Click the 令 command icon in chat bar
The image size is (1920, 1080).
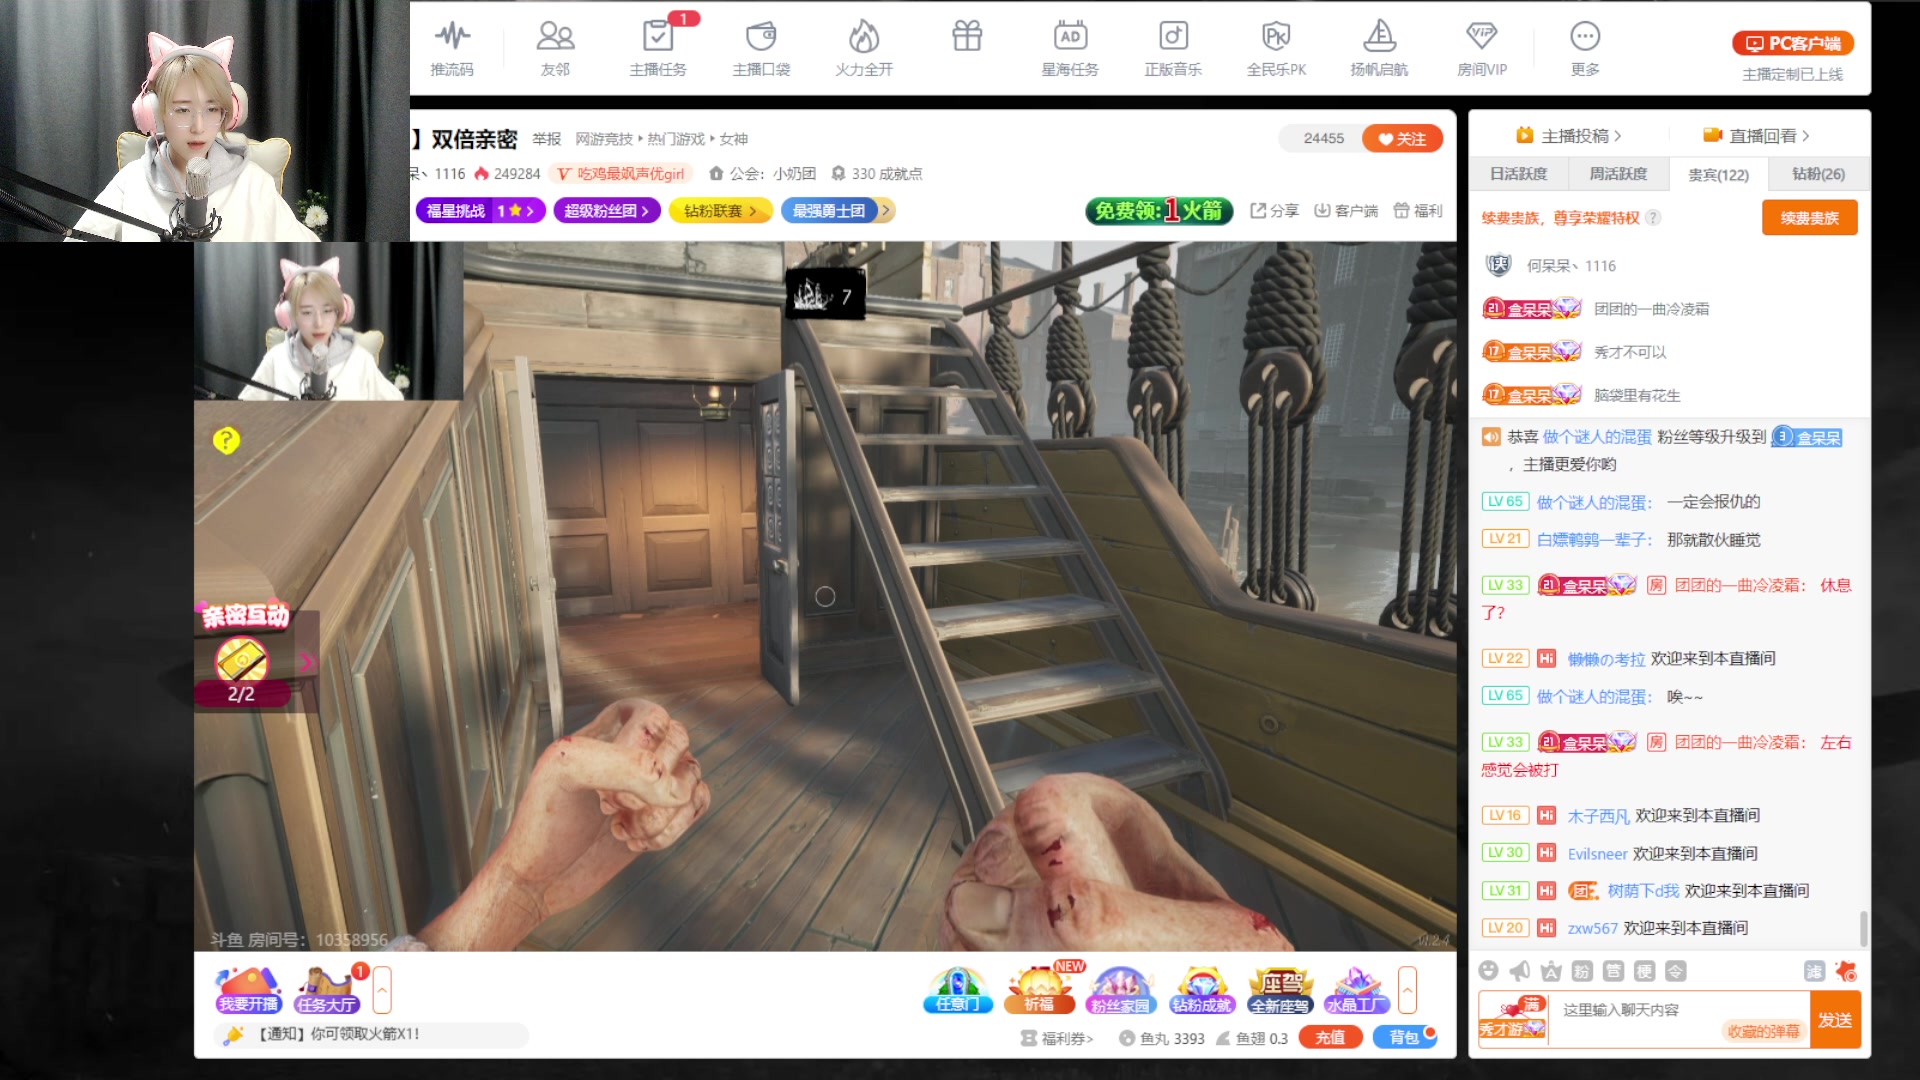pyautogui.click(x=1675, y=971)
